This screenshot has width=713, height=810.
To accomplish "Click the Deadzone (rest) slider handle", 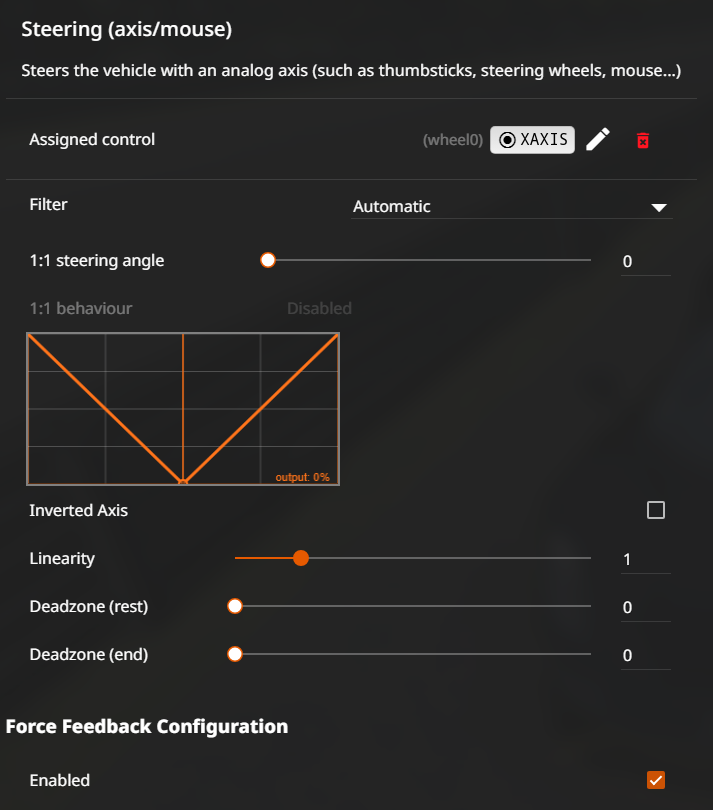I will 235,606.
